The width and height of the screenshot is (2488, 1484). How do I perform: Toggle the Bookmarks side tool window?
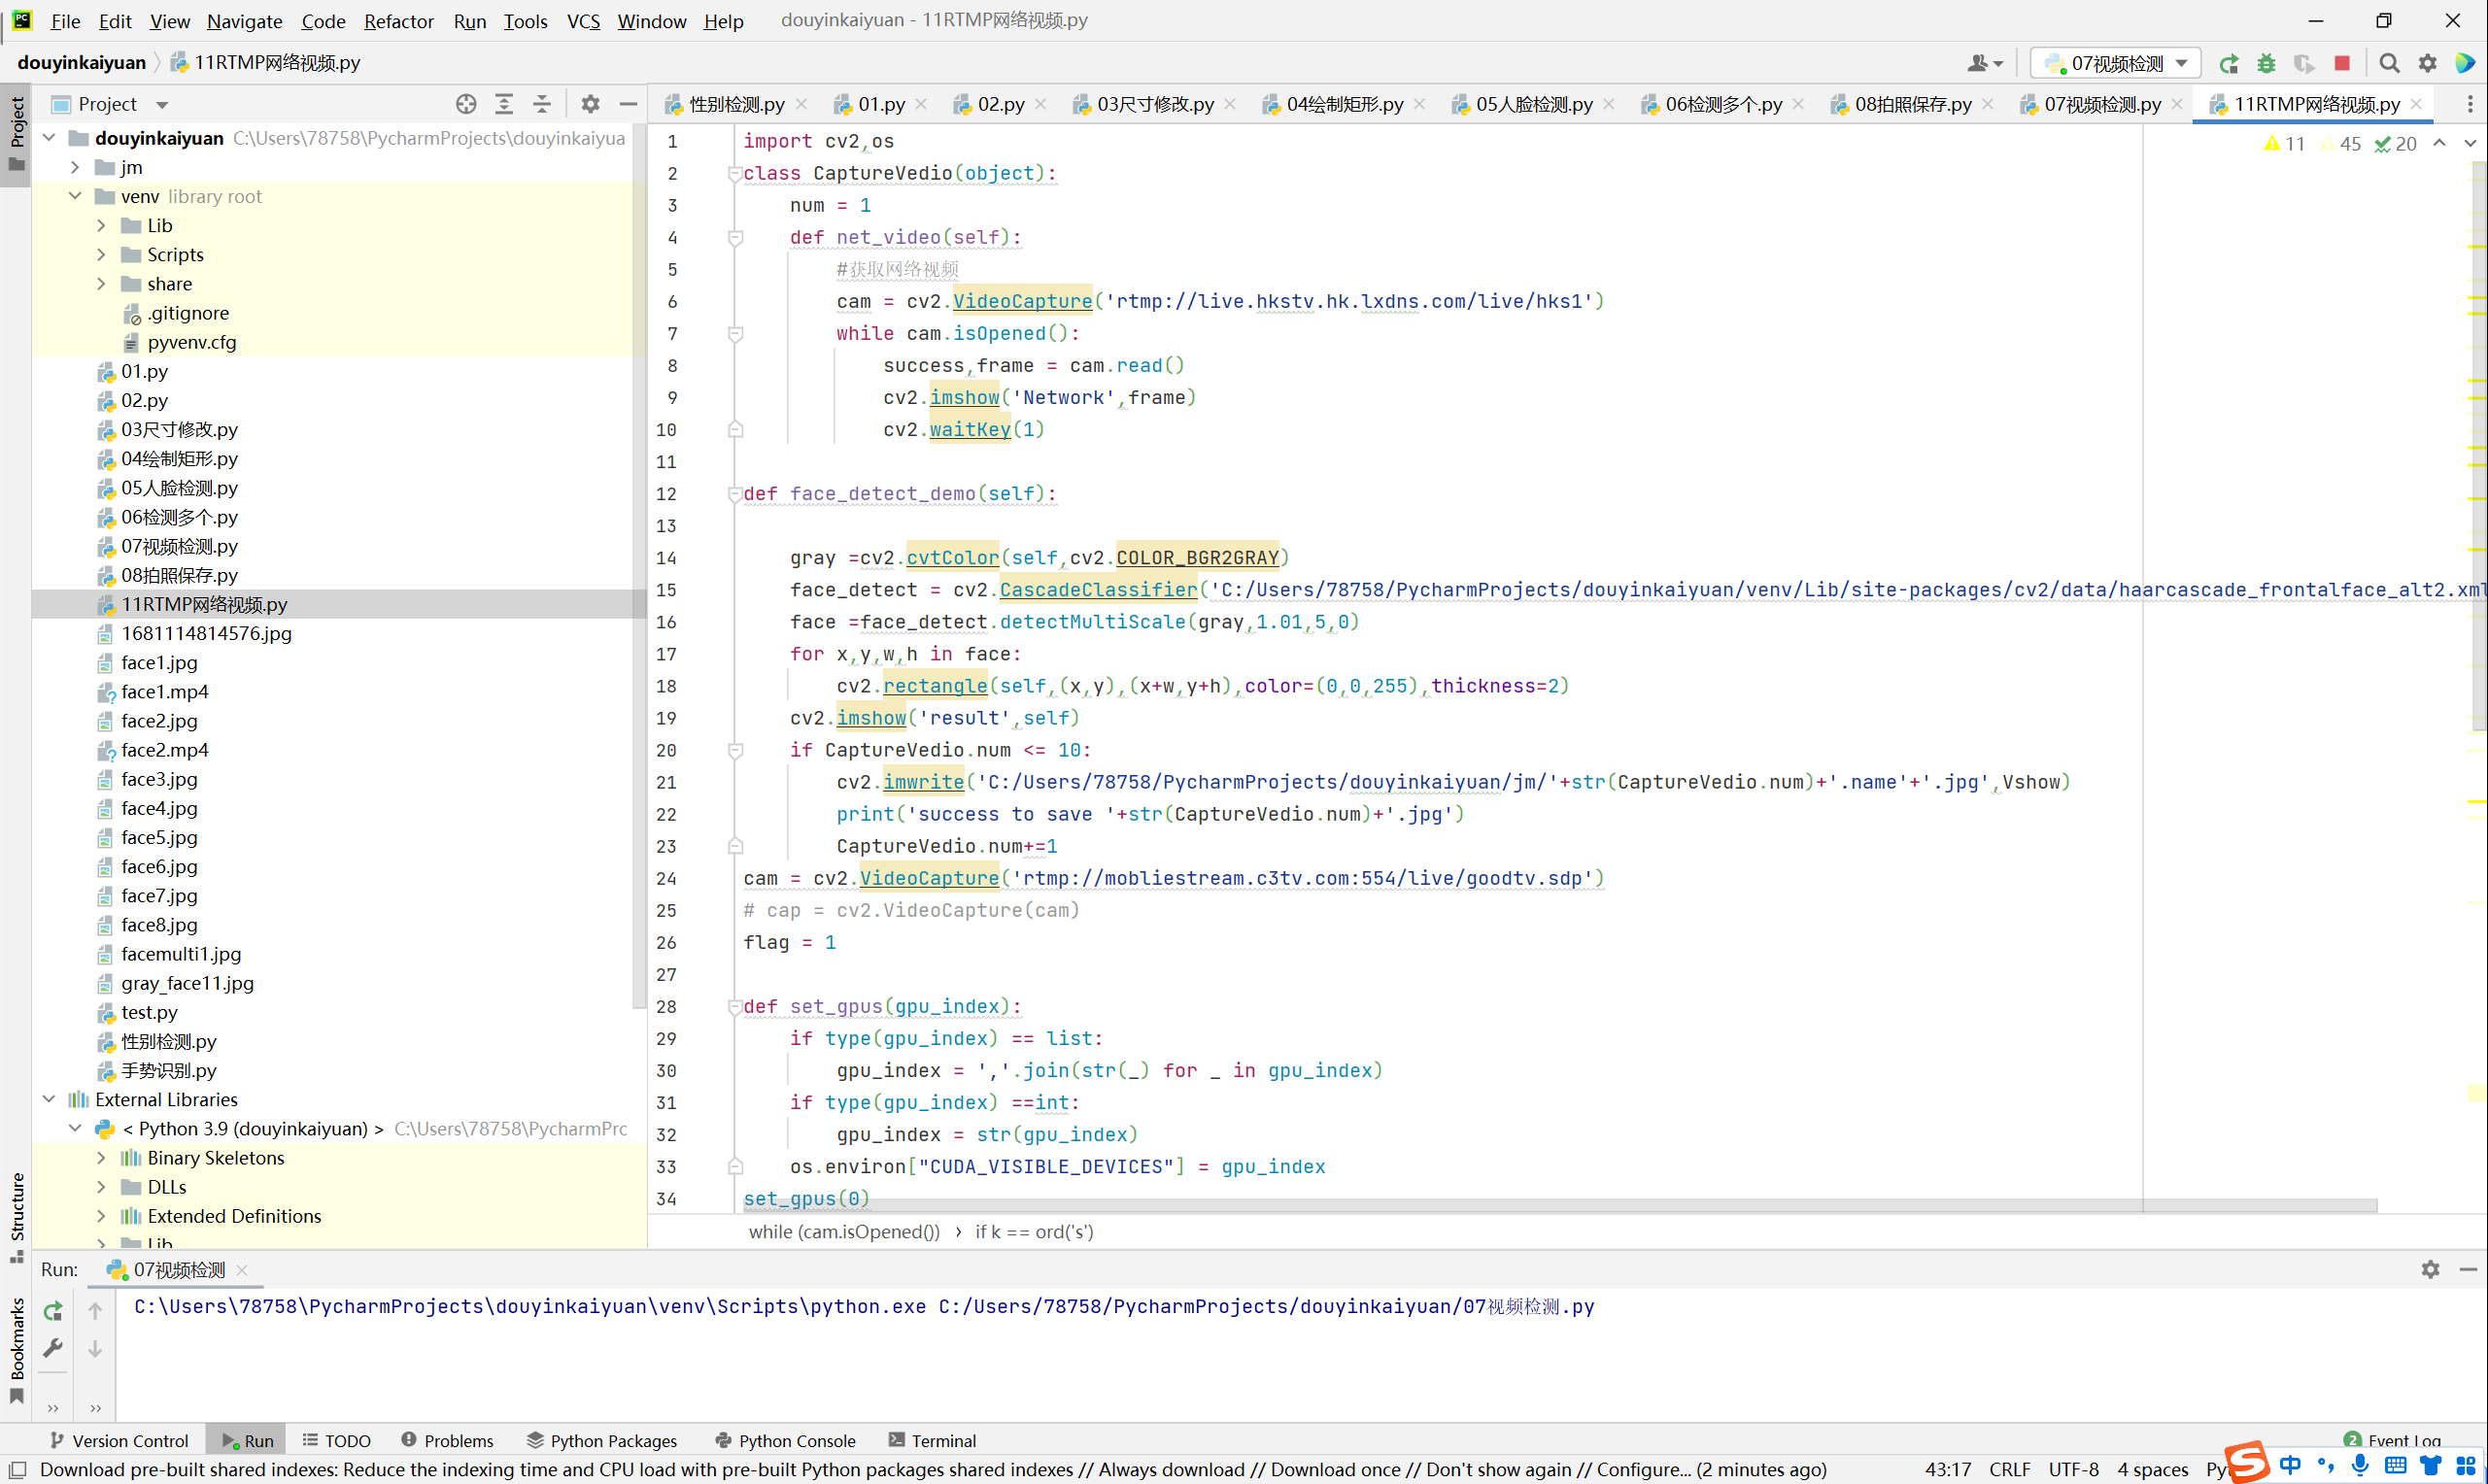(17, 1349)
